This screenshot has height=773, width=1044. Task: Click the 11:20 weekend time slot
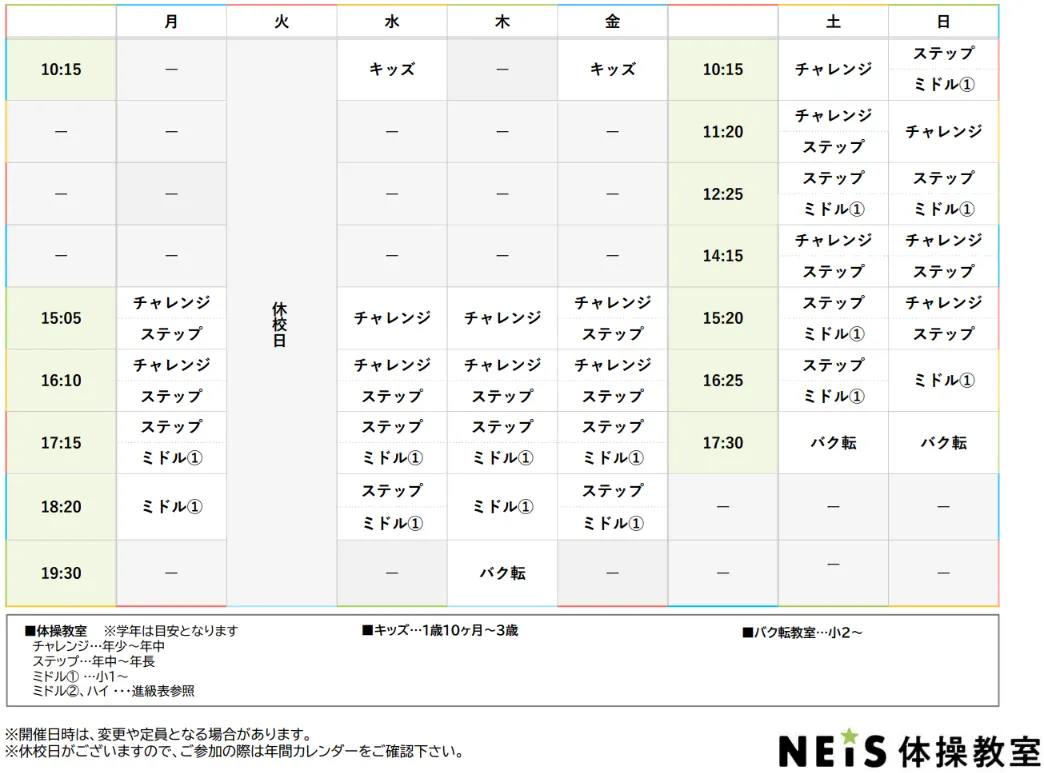coord(723,132)
